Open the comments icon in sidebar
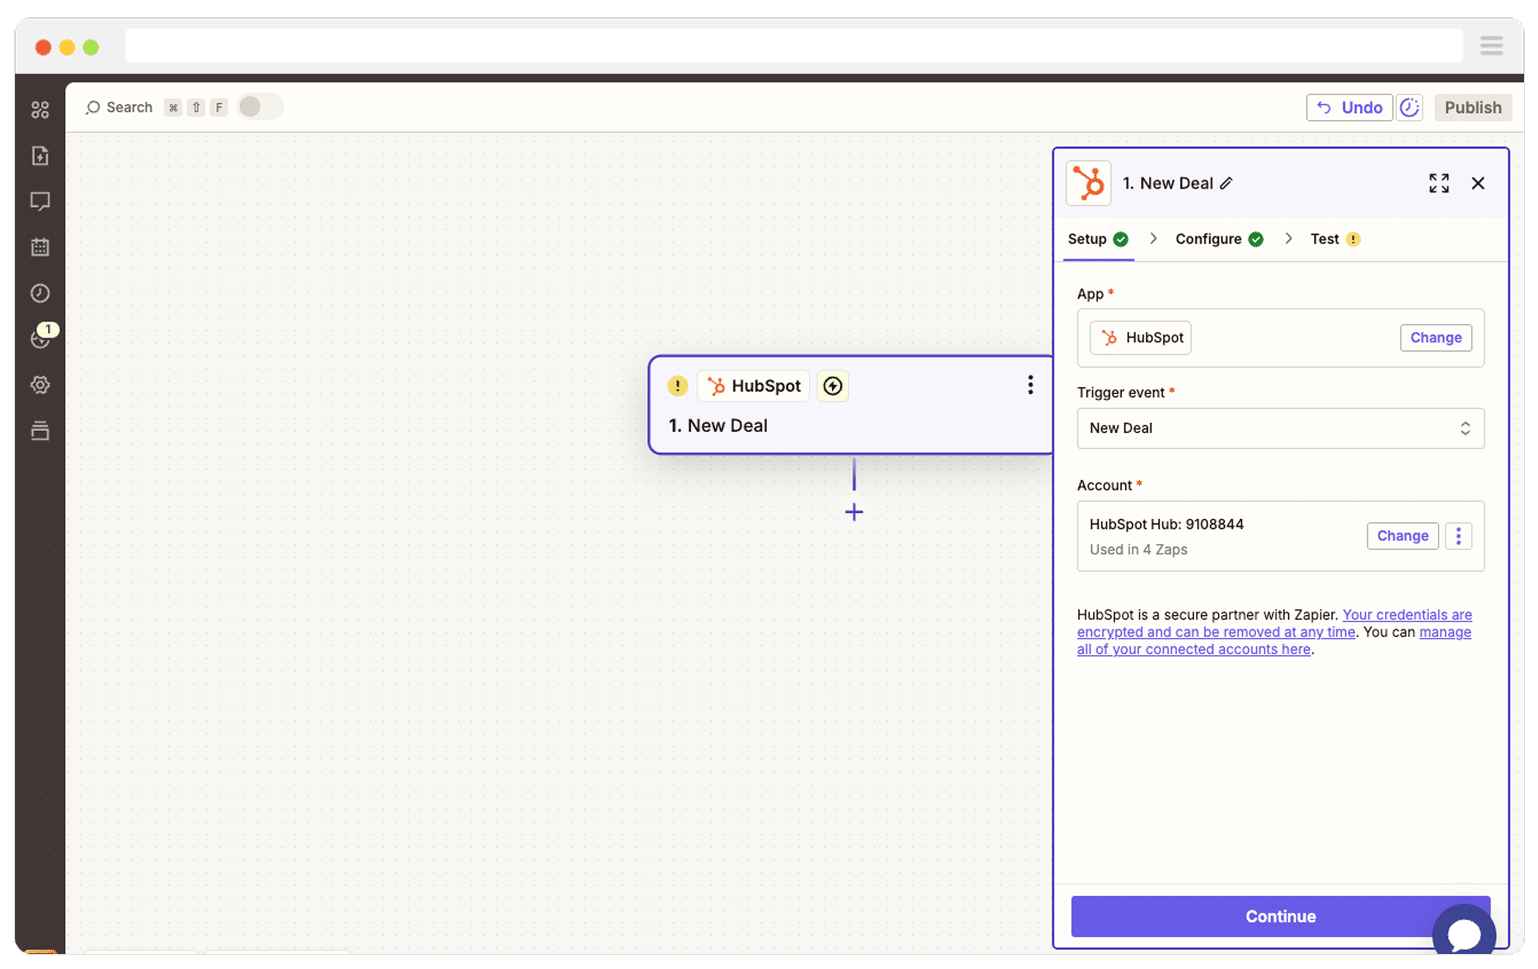 pos(40,201)
